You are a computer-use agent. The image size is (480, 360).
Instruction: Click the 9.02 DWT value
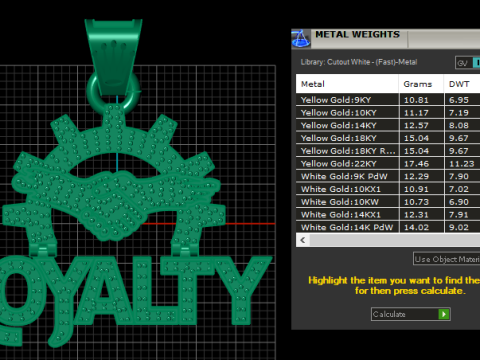click(x=459, y=227)
